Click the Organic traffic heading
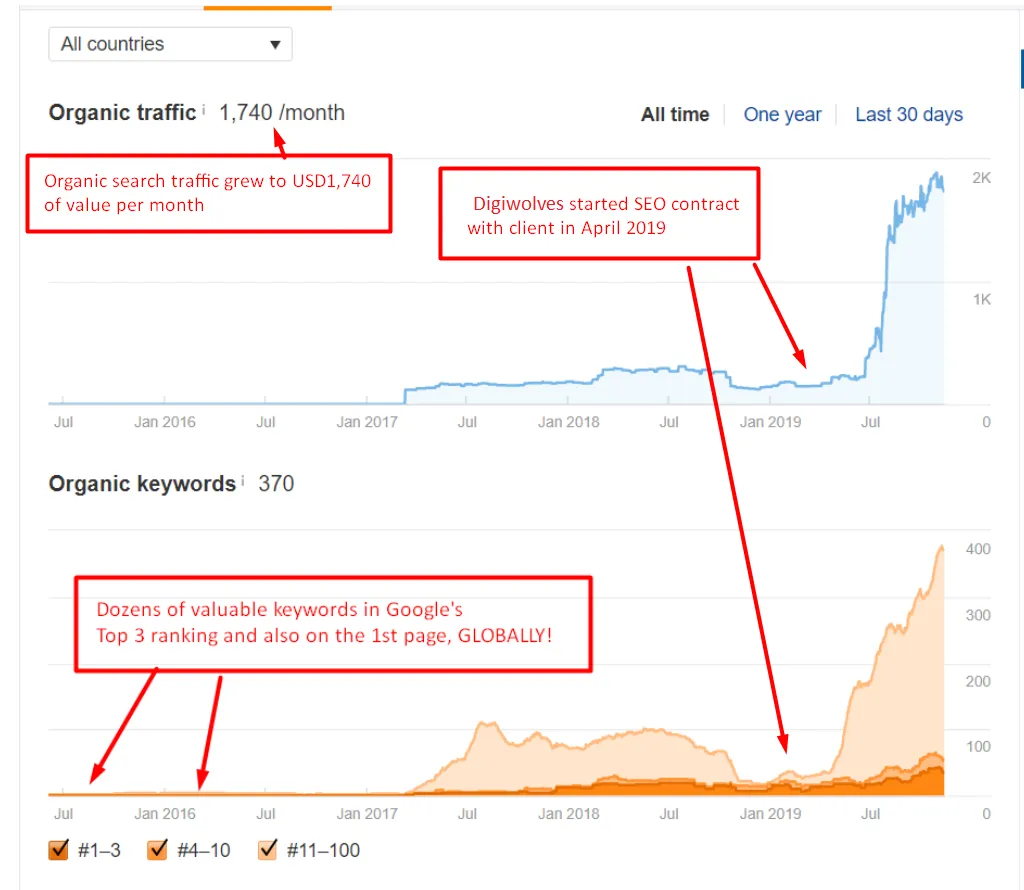The height and width of the screenshot is (890, 1024). (x=122, y=112)
